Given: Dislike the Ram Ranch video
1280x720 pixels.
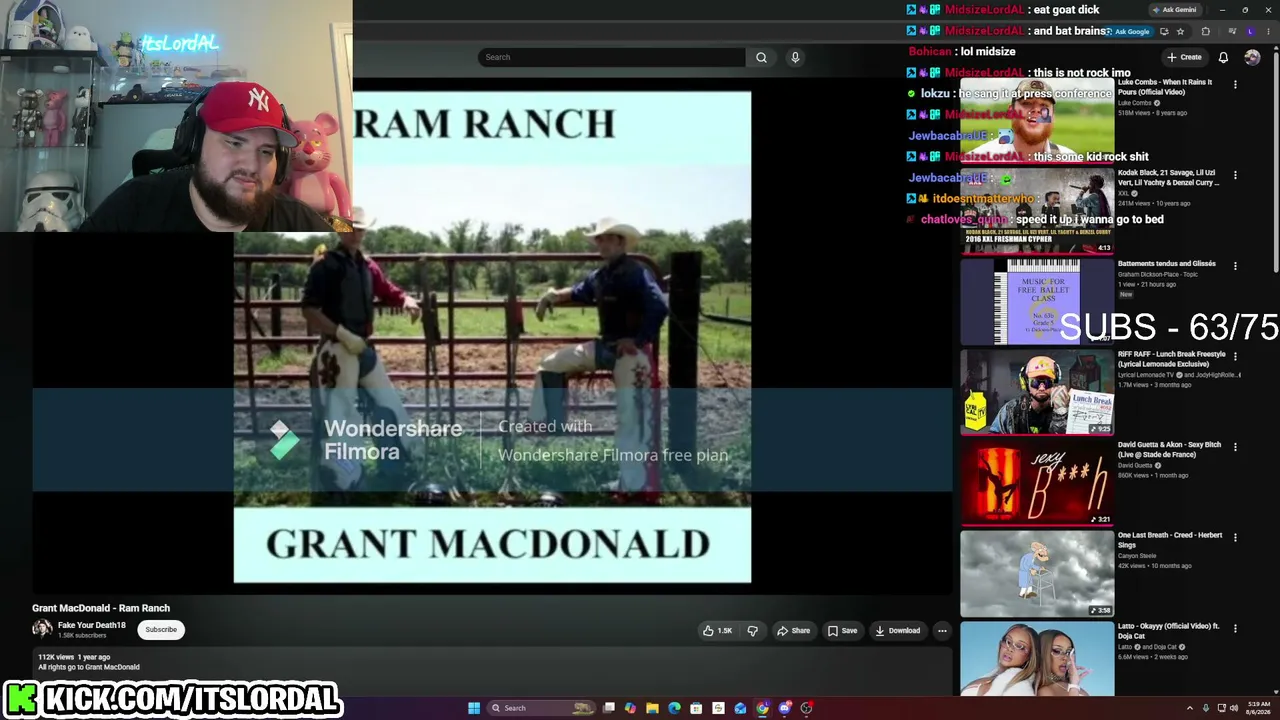Looking at the screenshot, I should tap(752, 631).
